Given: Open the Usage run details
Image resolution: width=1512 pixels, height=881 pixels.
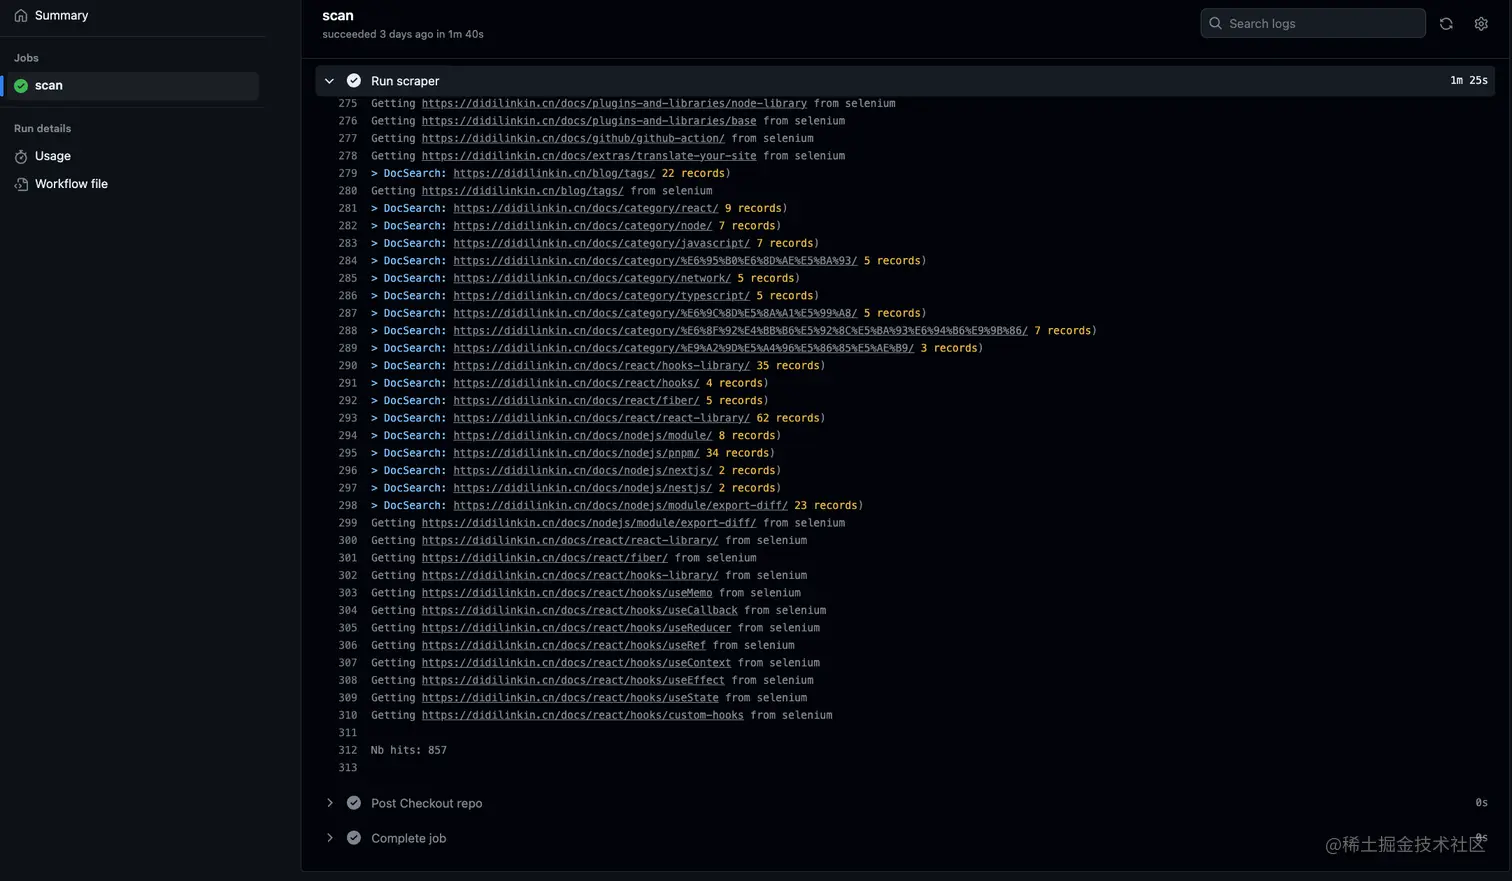Looking at the screenshot, I should coord(52,156).
